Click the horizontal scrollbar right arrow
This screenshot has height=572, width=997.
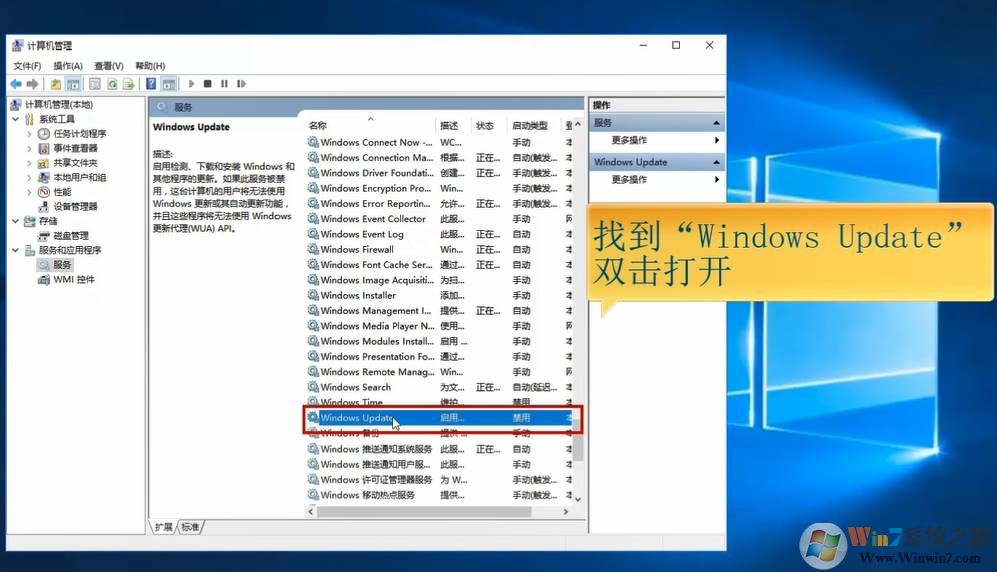(566, 511)
